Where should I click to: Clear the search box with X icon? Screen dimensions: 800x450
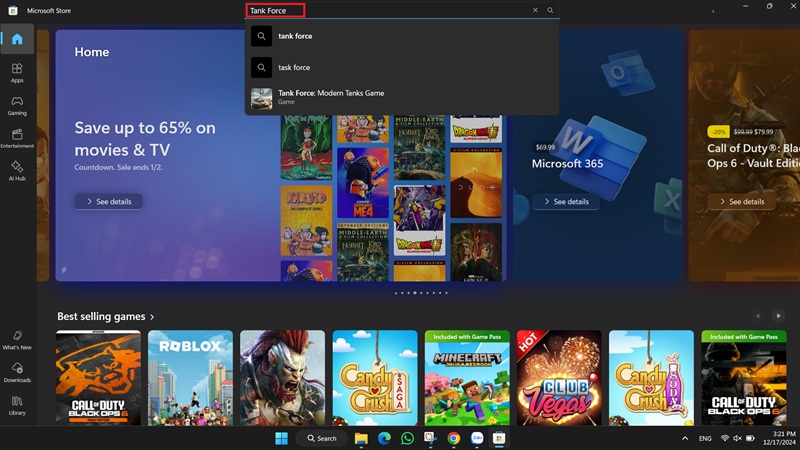coord(535,10)
